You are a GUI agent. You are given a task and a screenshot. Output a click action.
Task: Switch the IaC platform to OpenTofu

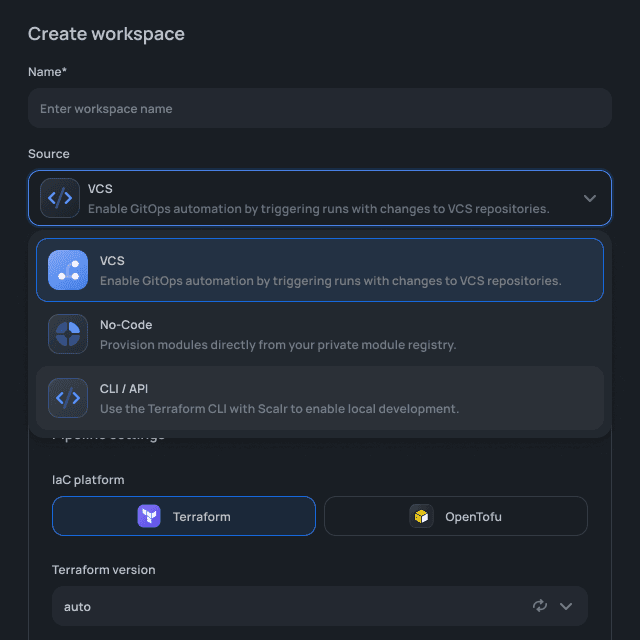[x=456, y=516]
